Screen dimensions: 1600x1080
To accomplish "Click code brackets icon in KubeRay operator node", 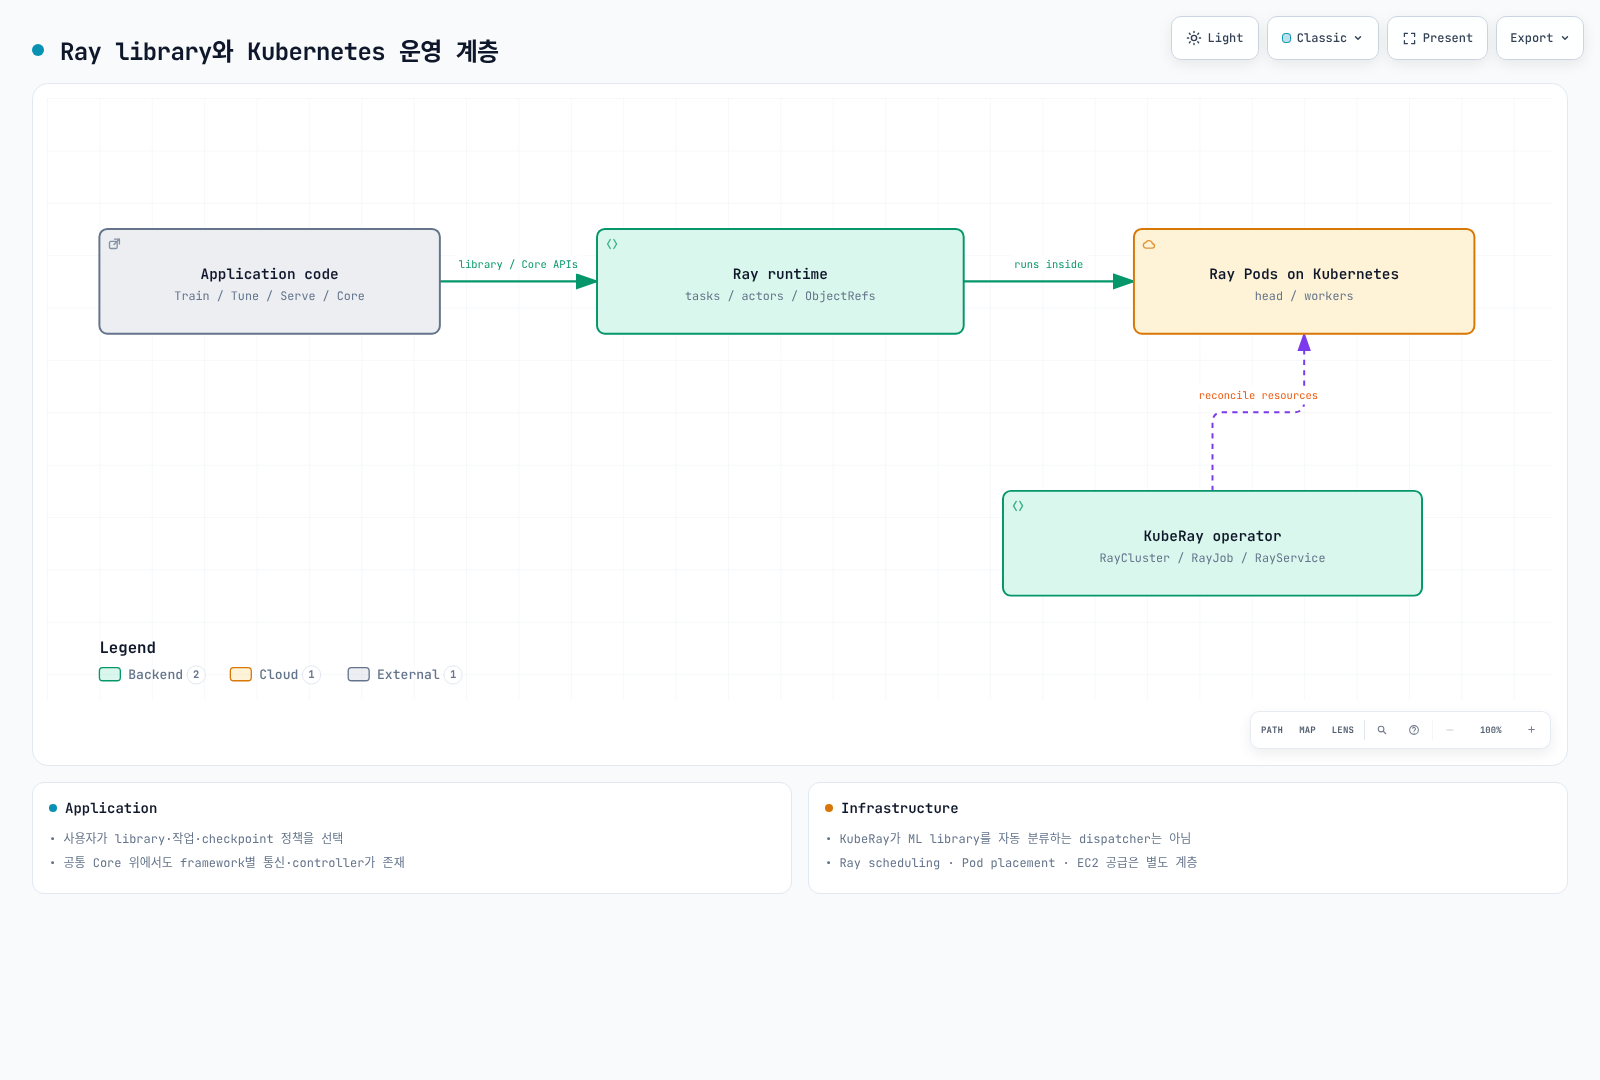I will point(1018,506).
